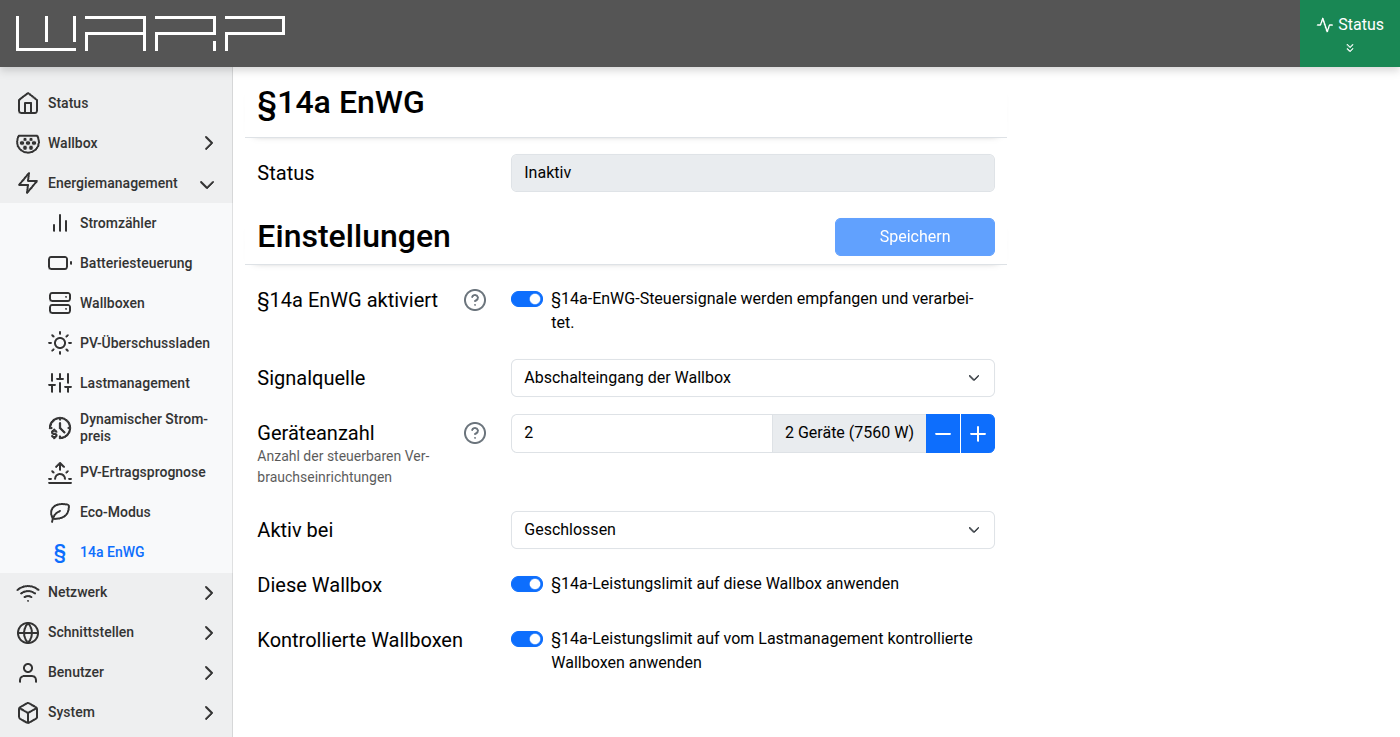Click the System box icon

tap(28, 712)
